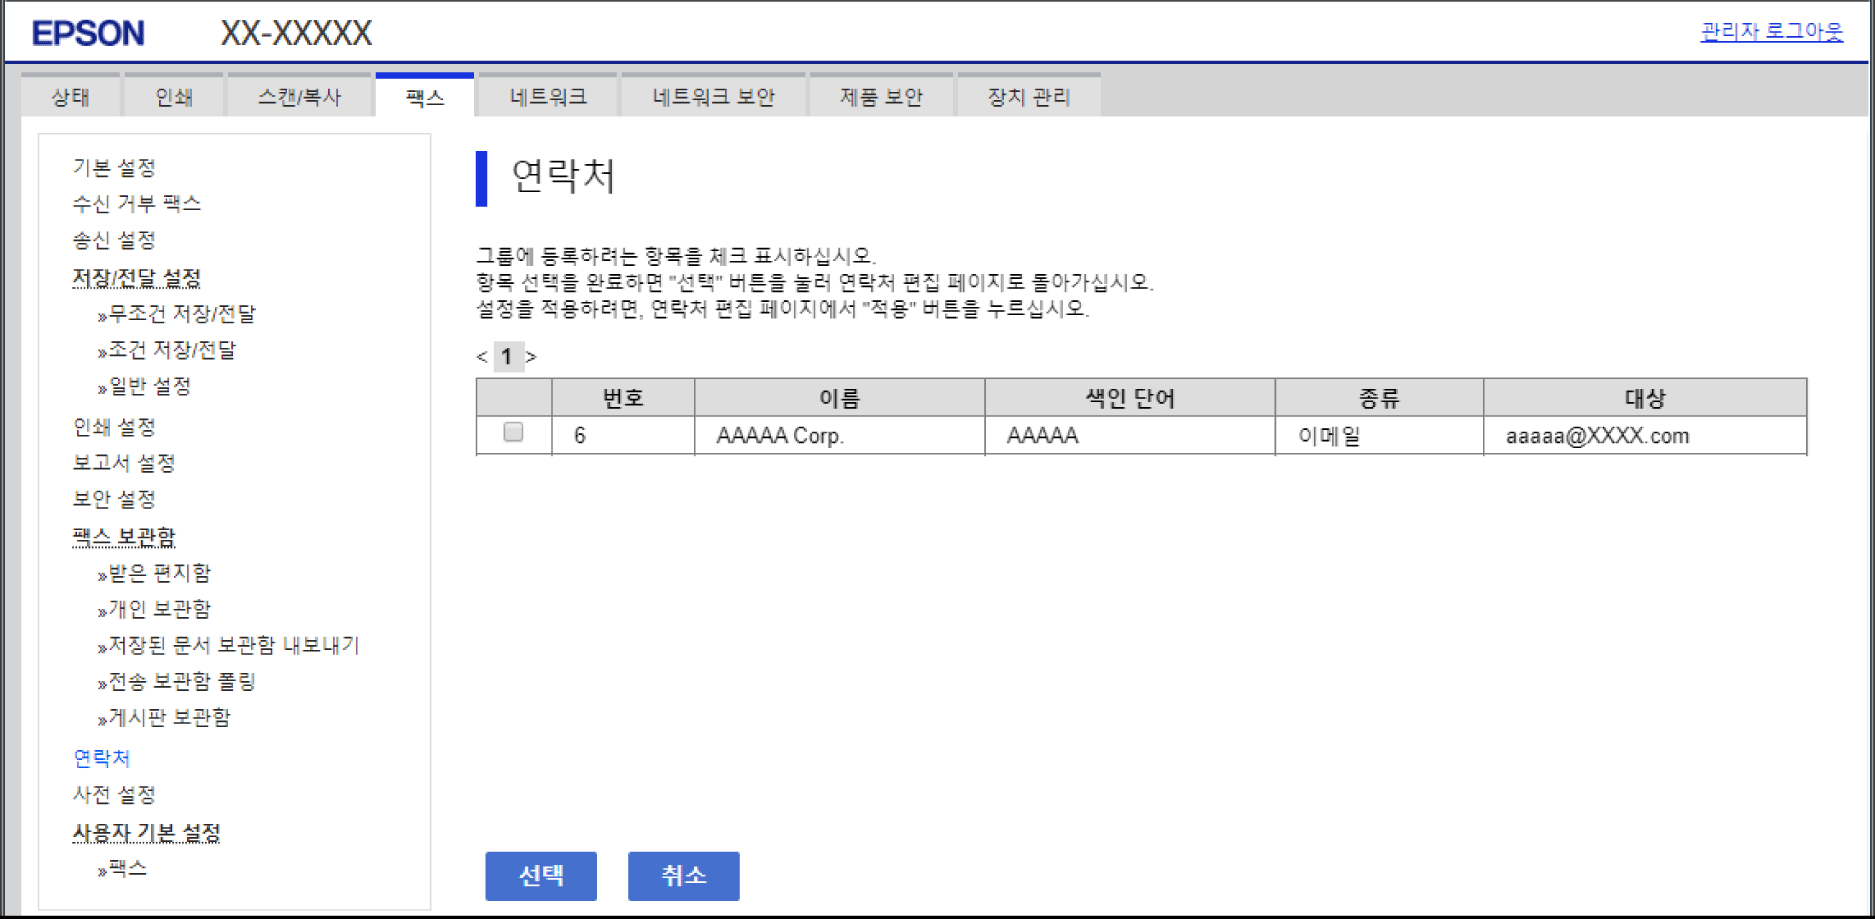Check the checkbox for AAAAA Corp. contact
1875x919 pixels.
point(513,433)
